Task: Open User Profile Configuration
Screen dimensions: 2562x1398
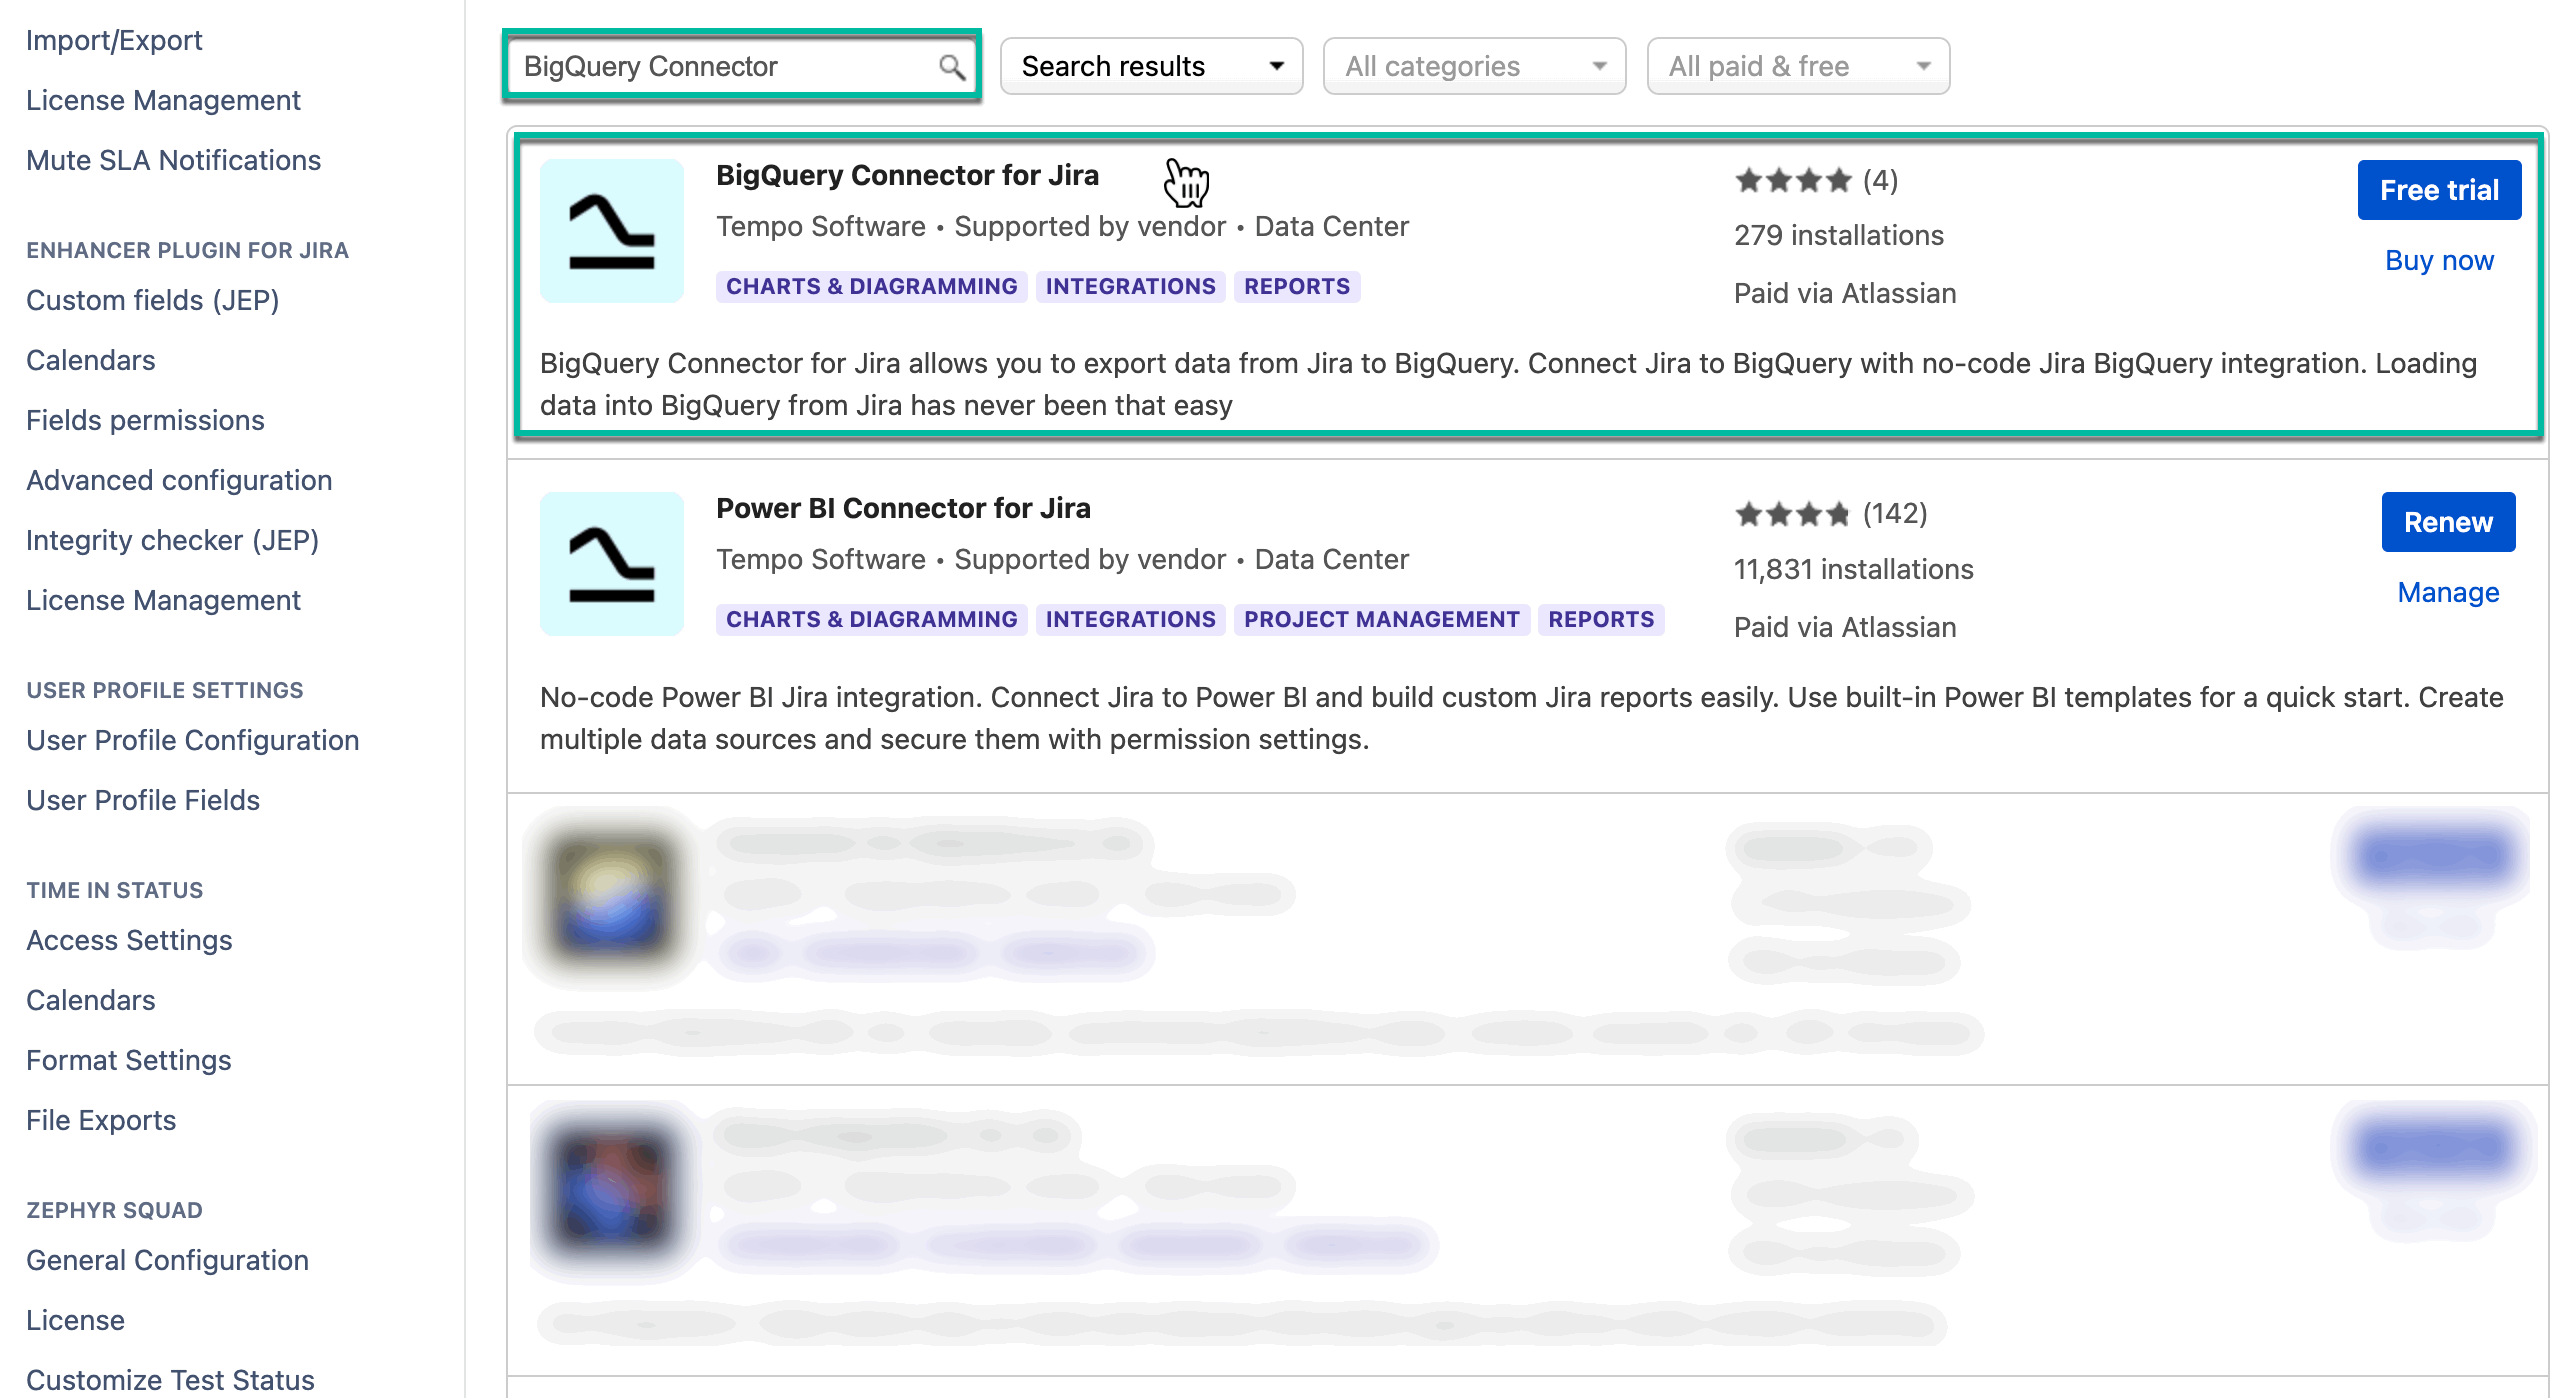Action: (192, 740)
